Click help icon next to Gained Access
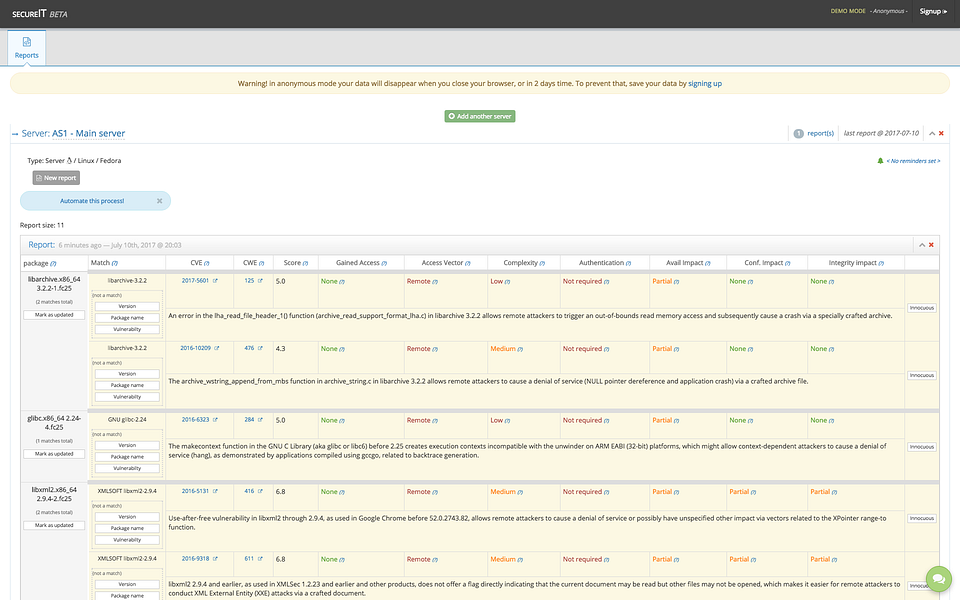Image resolution: width=960 pixels, height=600 pixels. click(384, 263)
